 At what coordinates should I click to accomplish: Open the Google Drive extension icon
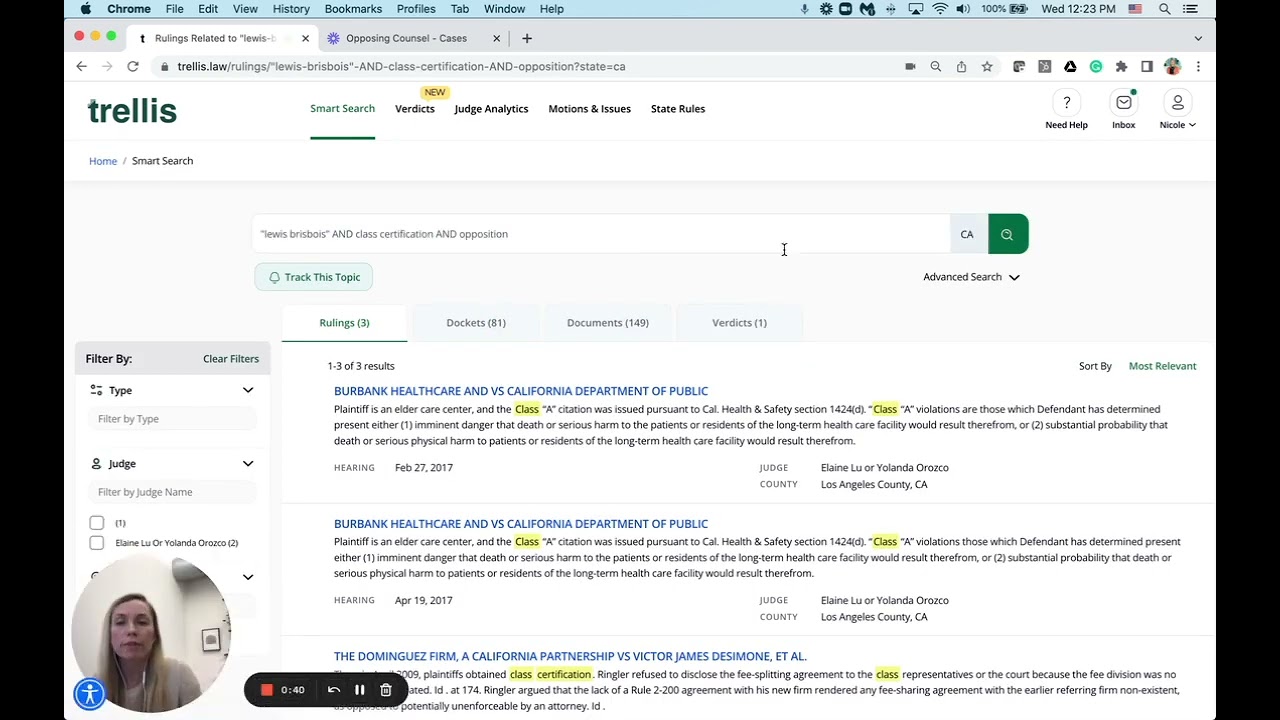(1070, 66)
